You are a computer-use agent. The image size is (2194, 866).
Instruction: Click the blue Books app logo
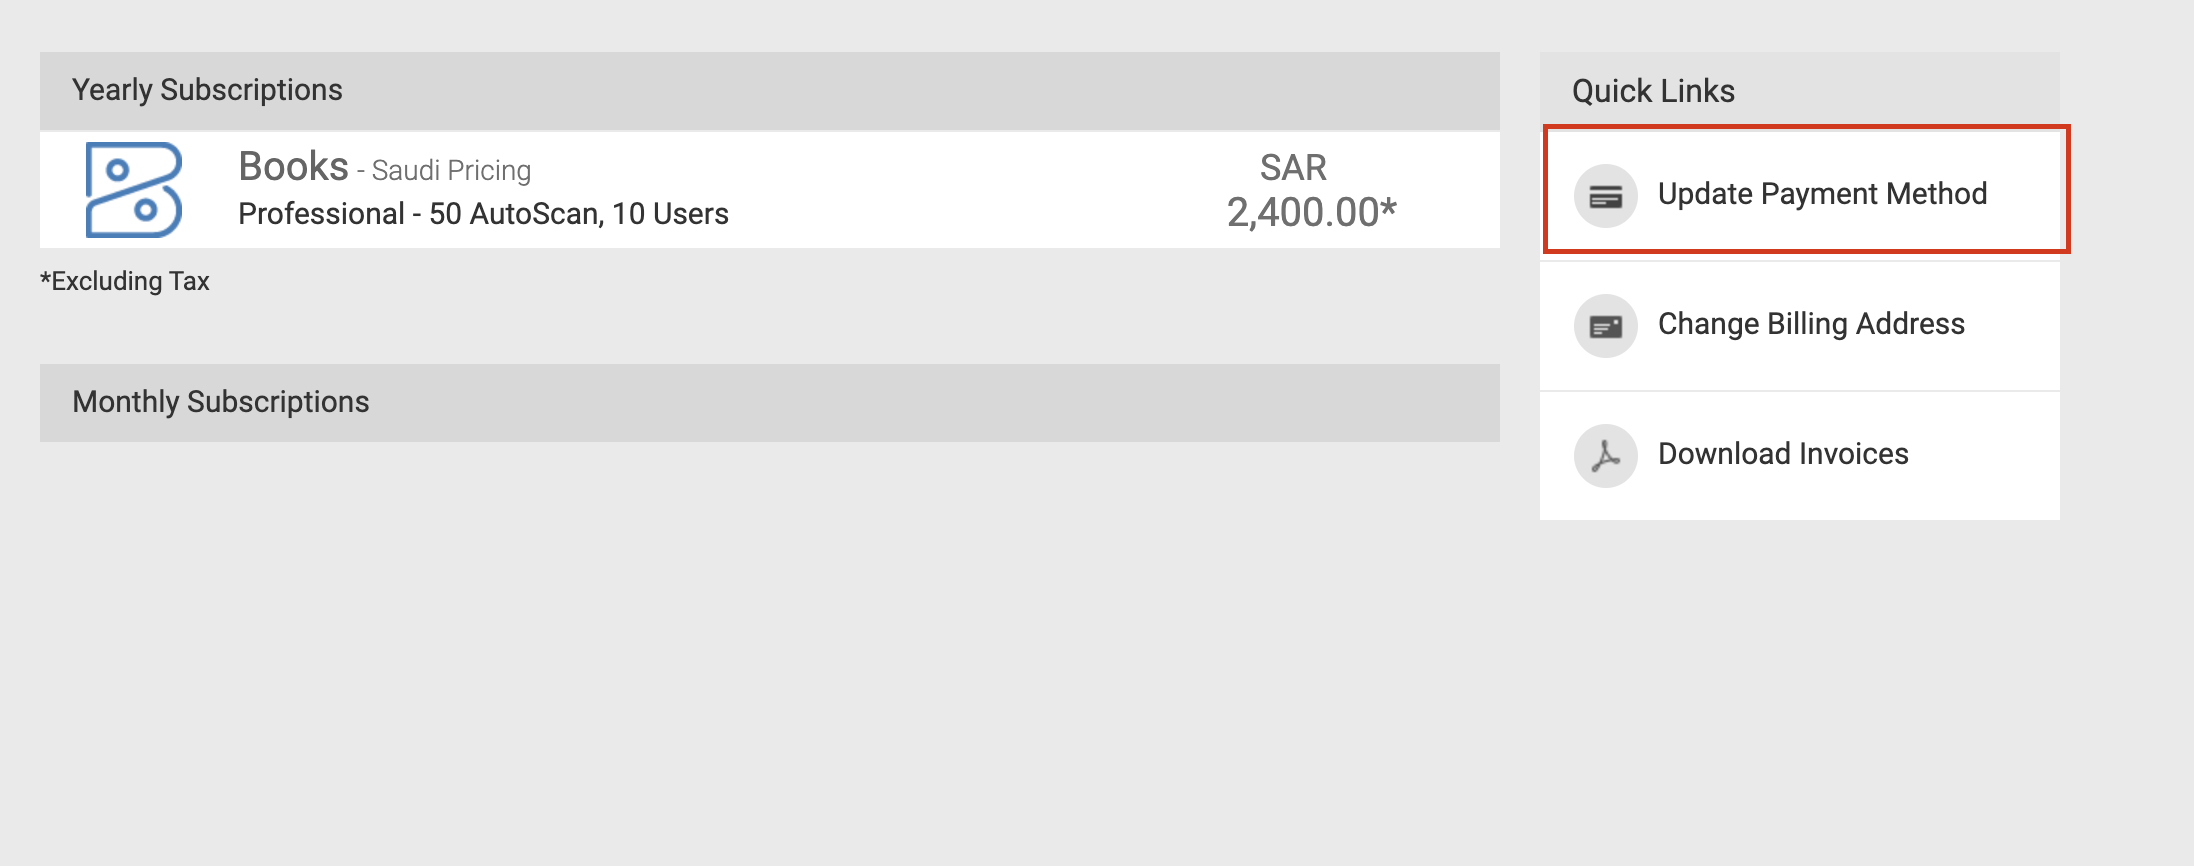(134, 190)
